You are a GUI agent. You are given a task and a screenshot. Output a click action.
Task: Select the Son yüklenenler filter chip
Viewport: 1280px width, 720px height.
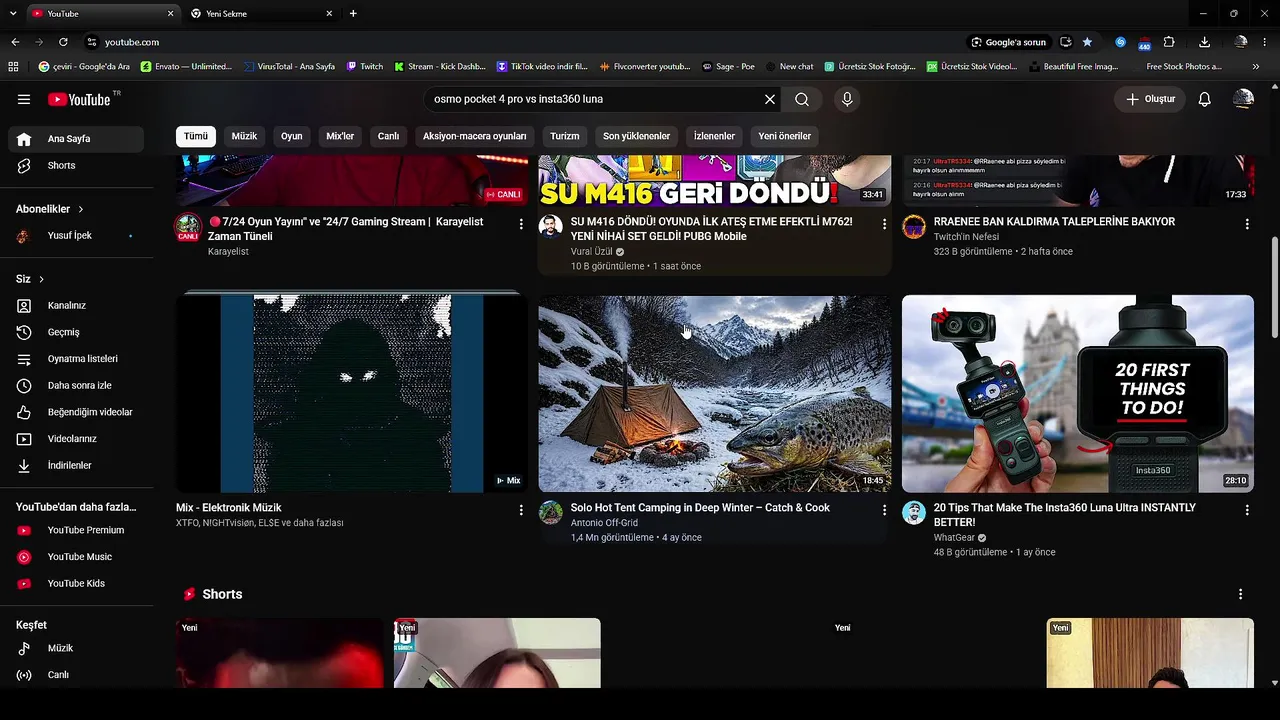[x=636, y=136]
